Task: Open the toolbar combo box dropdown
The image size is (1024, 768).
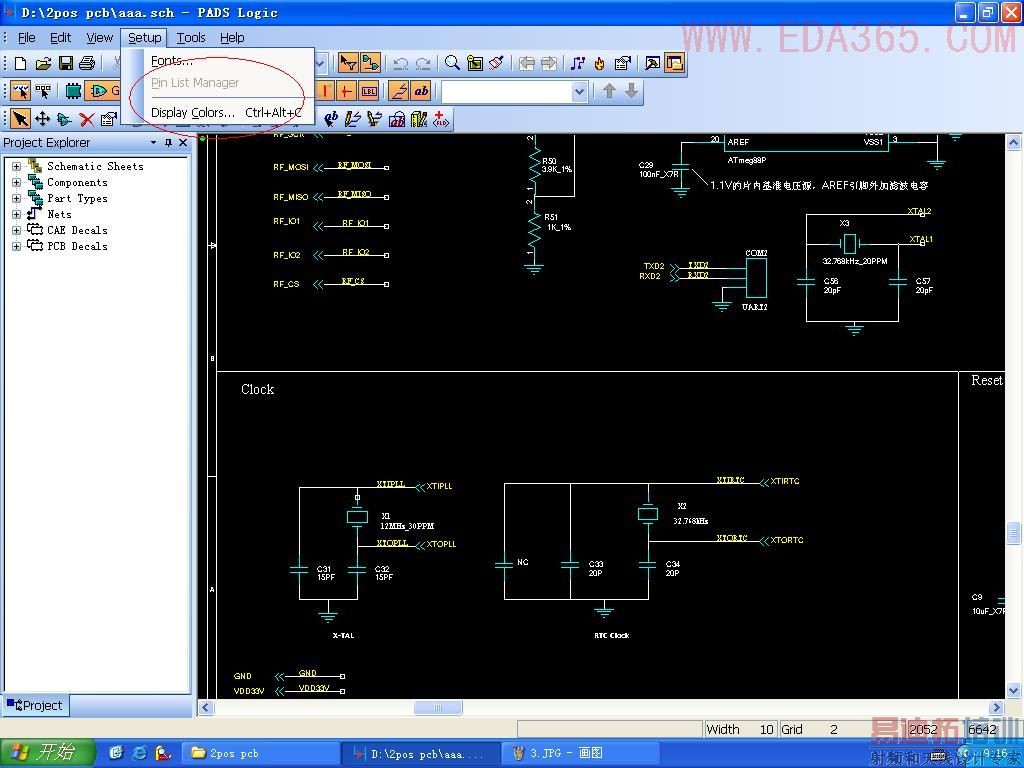Action: 579,91
